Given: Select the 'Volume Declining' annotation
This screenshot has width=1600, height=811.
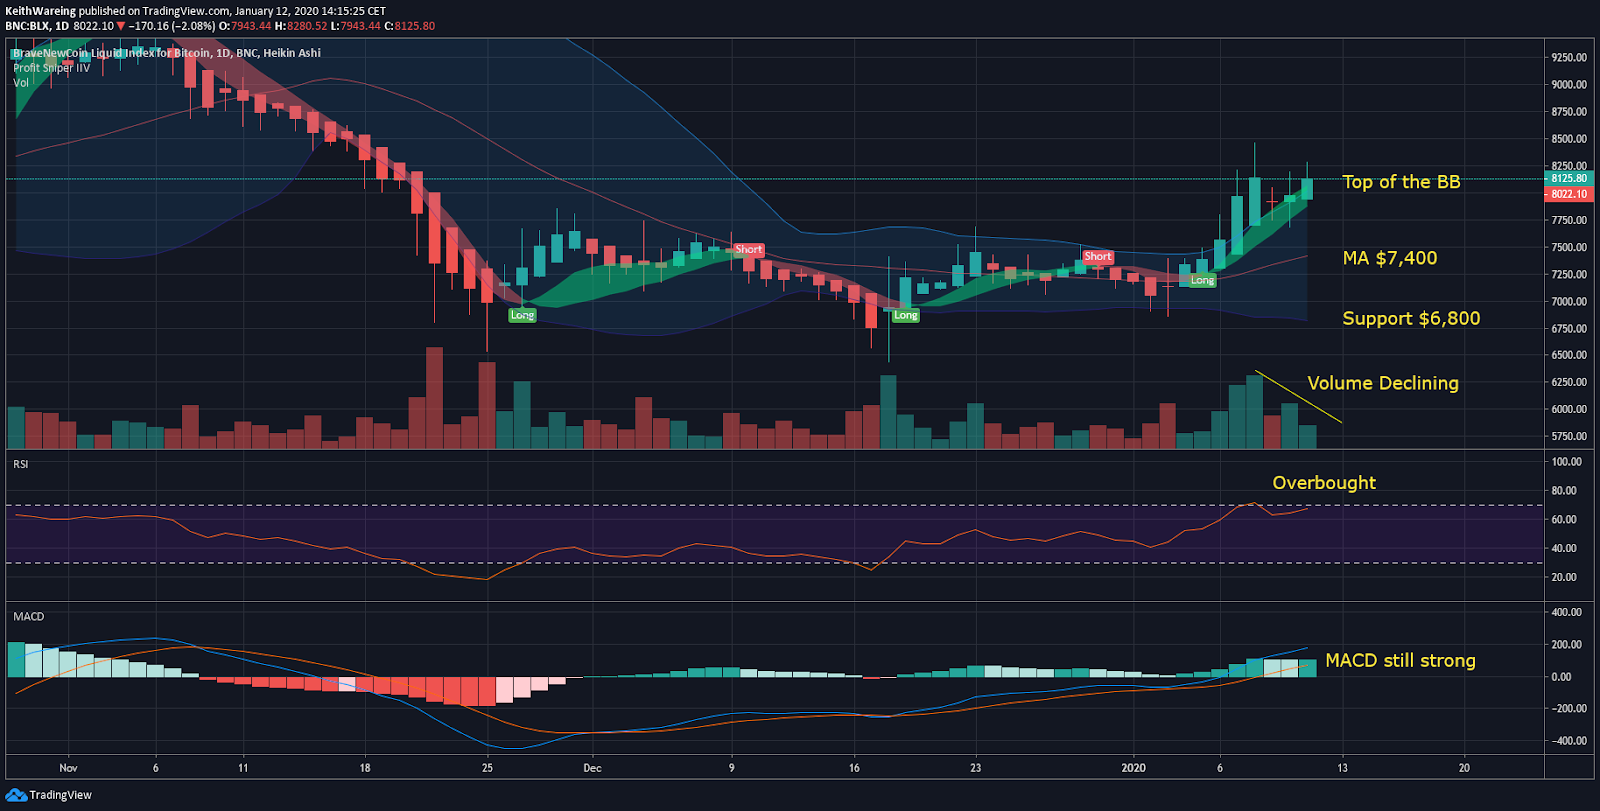Looking at the screenshot, I should [1383, 383].
